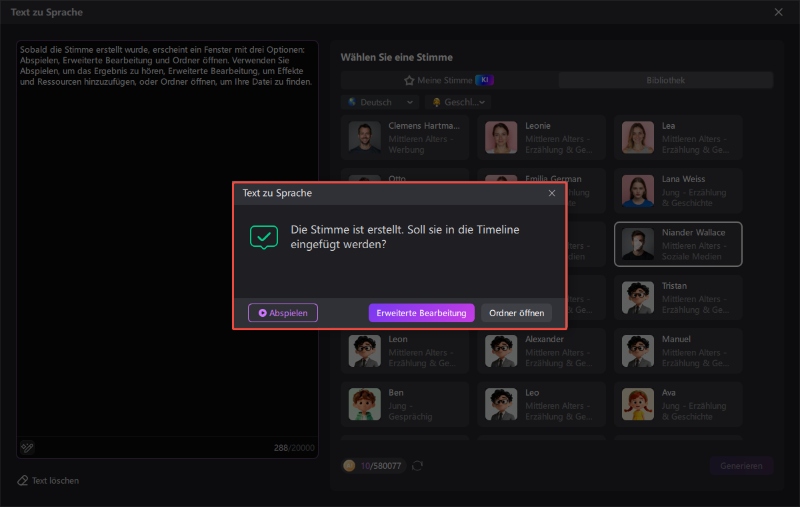This screenshot has width=800, height=507.
Task: Select the Ben voice card
Action: click(405, 404)
